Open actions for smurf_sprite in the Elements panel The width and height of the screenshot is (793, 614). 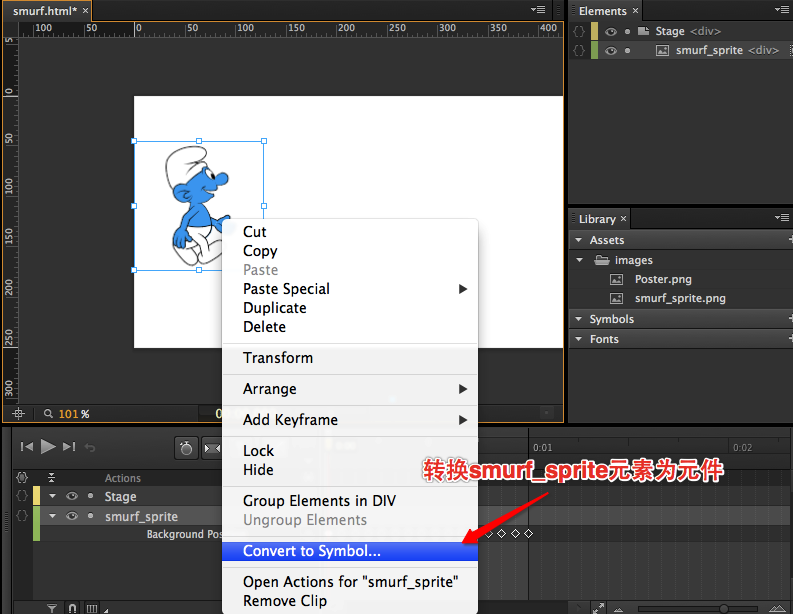[579, 51]
